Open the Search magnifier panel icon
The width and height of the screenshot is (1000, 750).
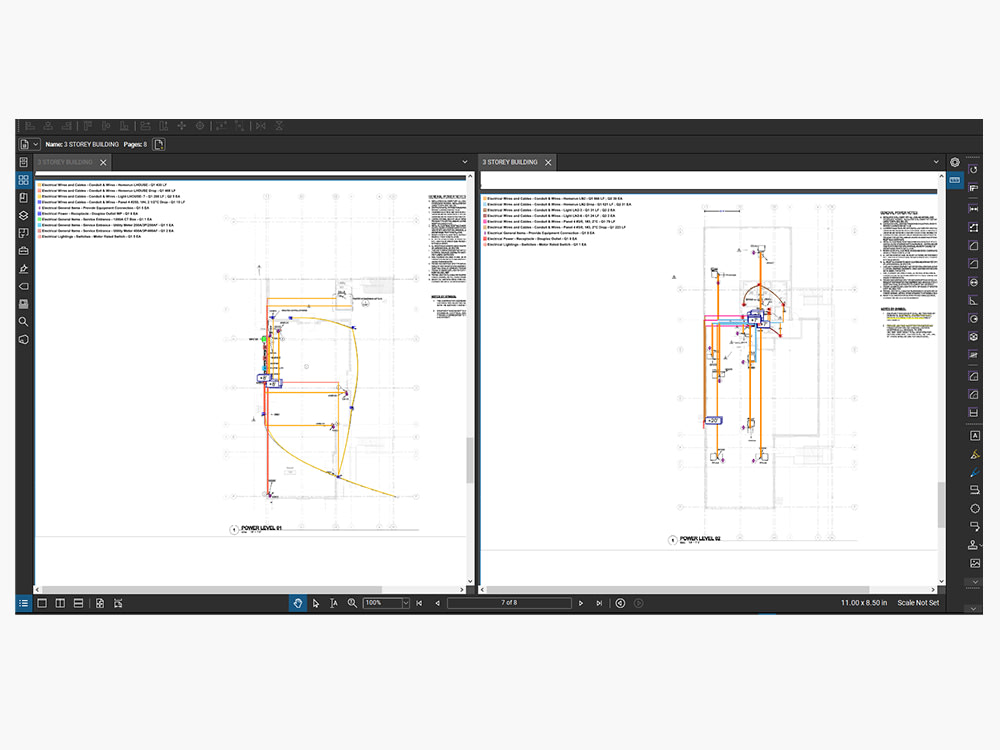tap(24, 321)
